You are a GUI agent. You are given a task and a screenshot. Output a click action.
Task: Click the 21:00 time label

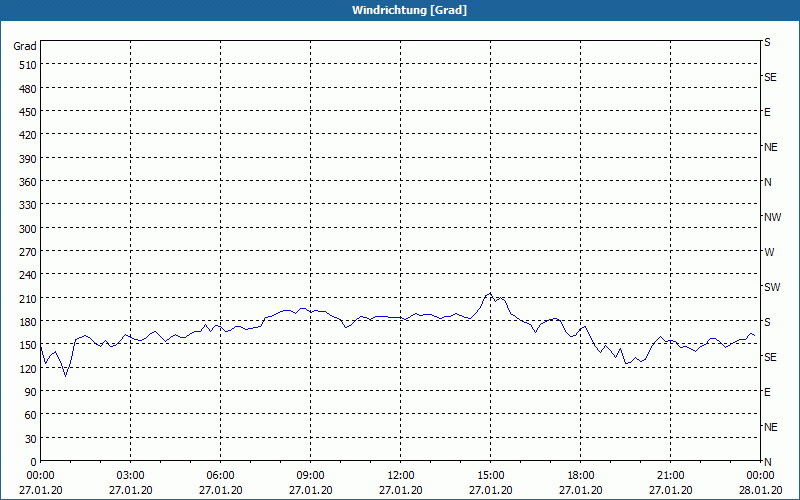[x=670, y=476]
